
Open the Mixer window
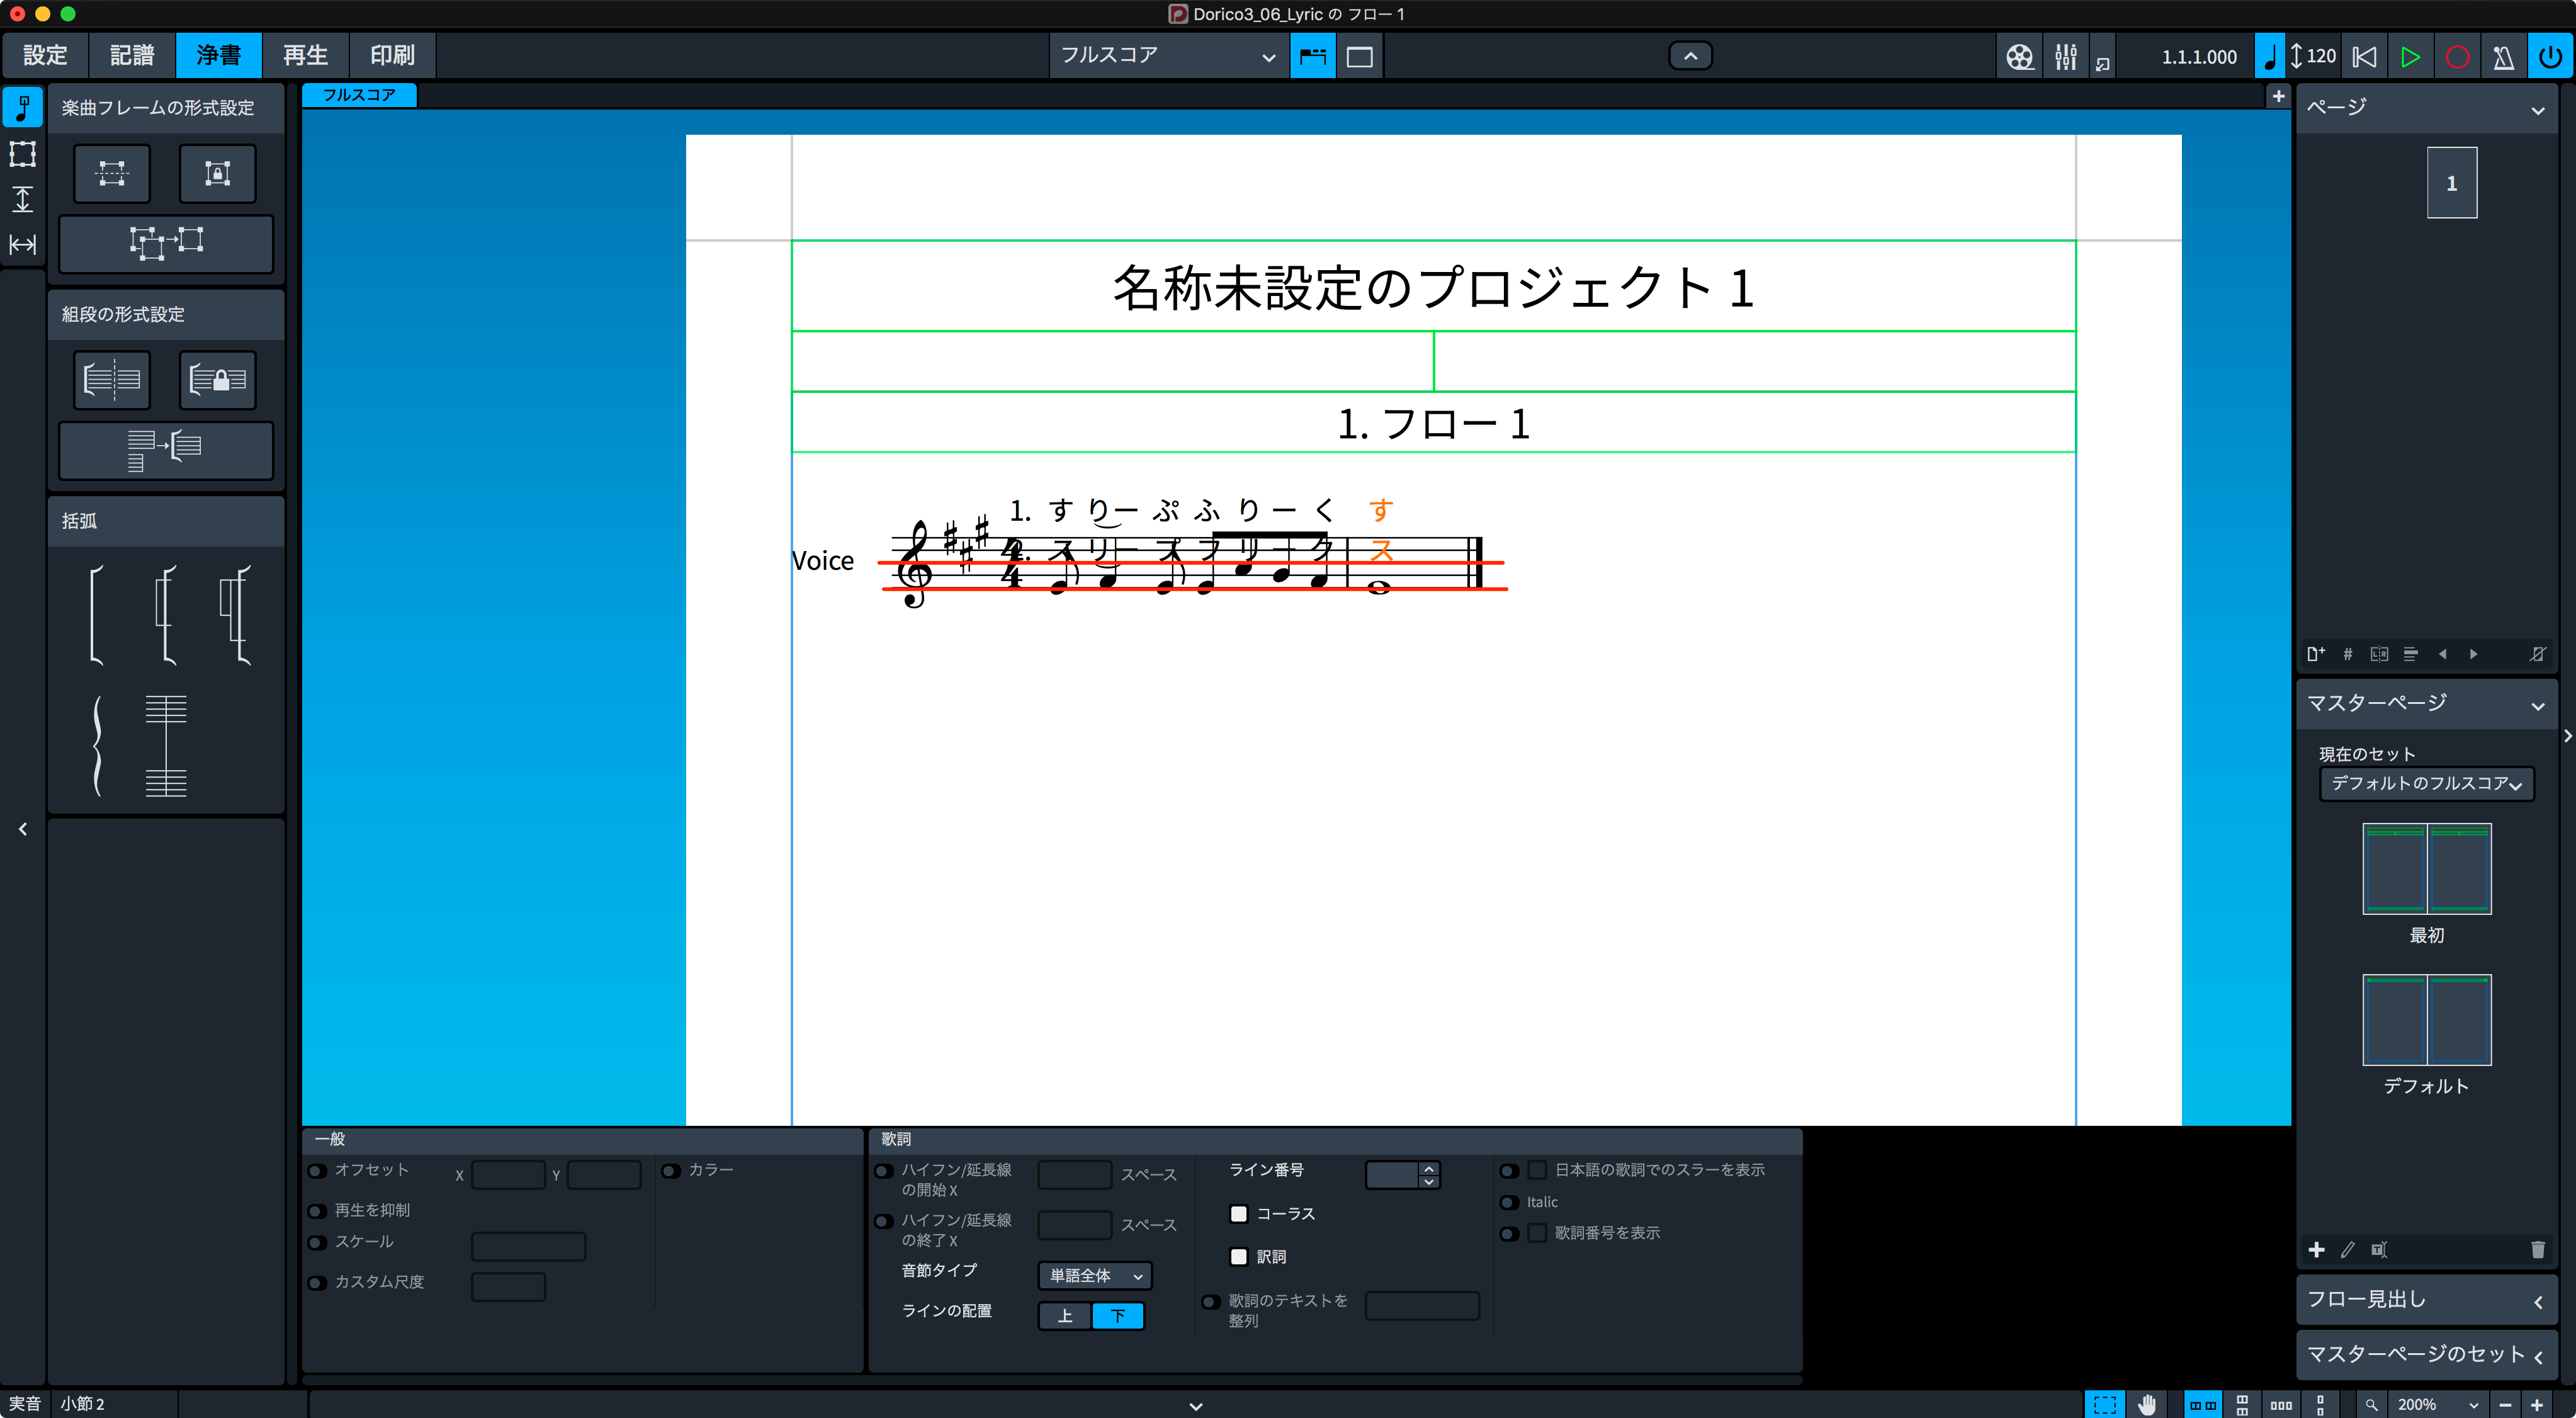2065,57
